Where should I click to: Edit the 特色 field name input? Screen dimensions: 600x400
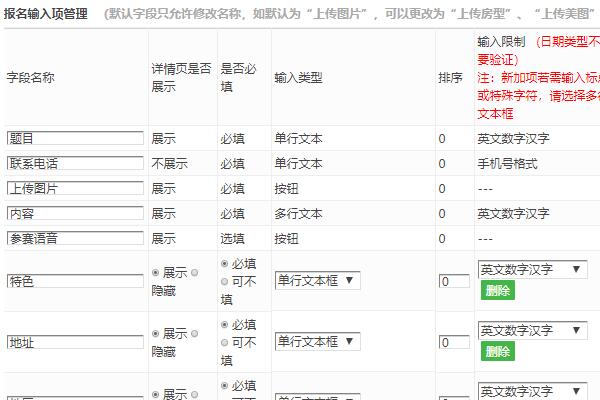coord(75,281)
